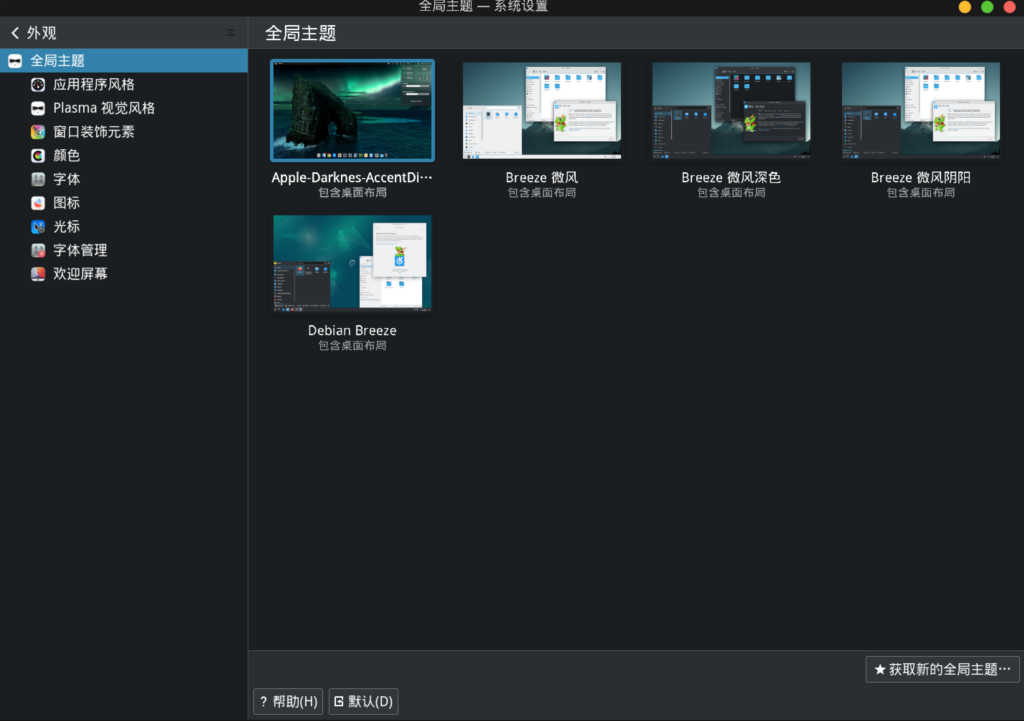Image resolution: width=1024 pixels, height=721 pixels.
Task: Open the sidebar hamburger menu icon
Action: (x=231, y=33)
